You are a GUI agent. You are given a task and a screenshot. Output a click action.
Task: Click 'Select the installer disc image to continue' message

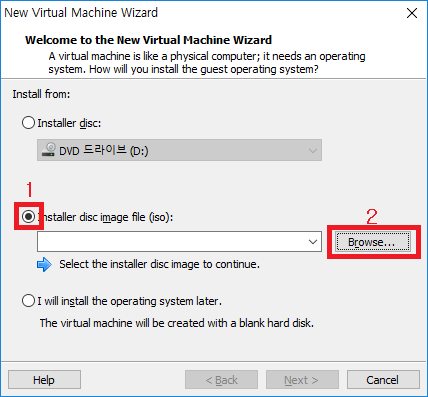(159, 264)
